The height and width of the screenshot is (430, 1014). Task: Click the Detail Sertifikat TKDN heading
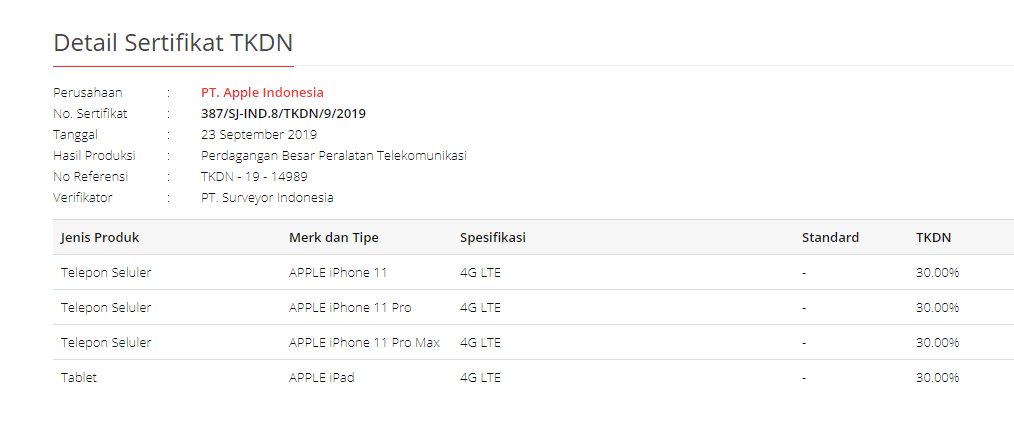(173, 43)
